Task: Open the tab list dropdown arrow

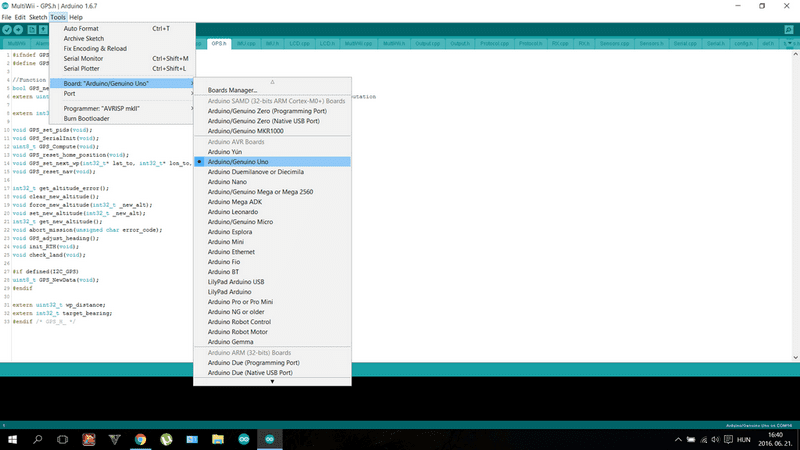Action: coord(790,43)
